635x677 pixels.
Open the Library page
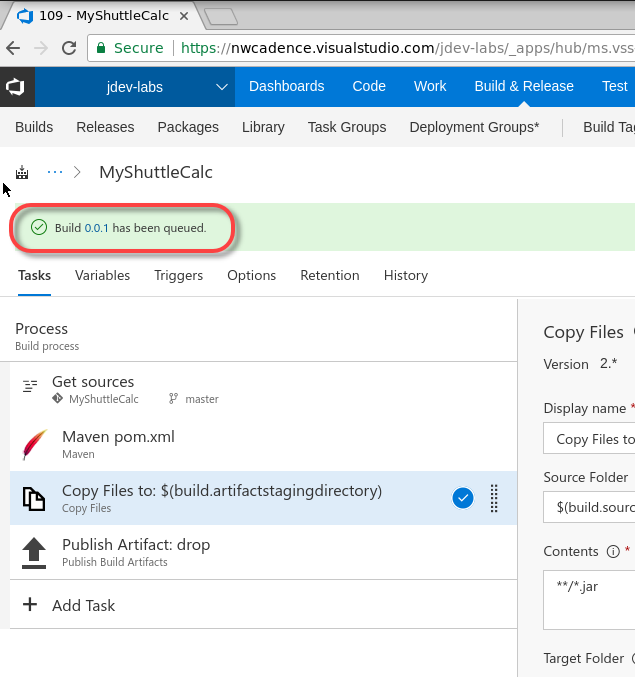tap(263, 127)
